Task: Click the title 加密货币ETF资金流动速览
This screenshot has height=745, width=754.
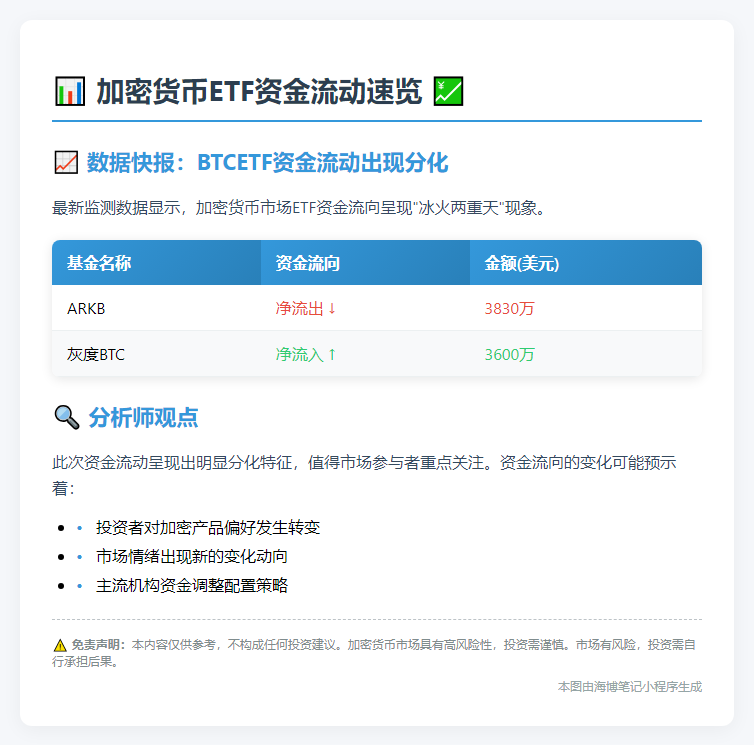Action: coord(259,91)
